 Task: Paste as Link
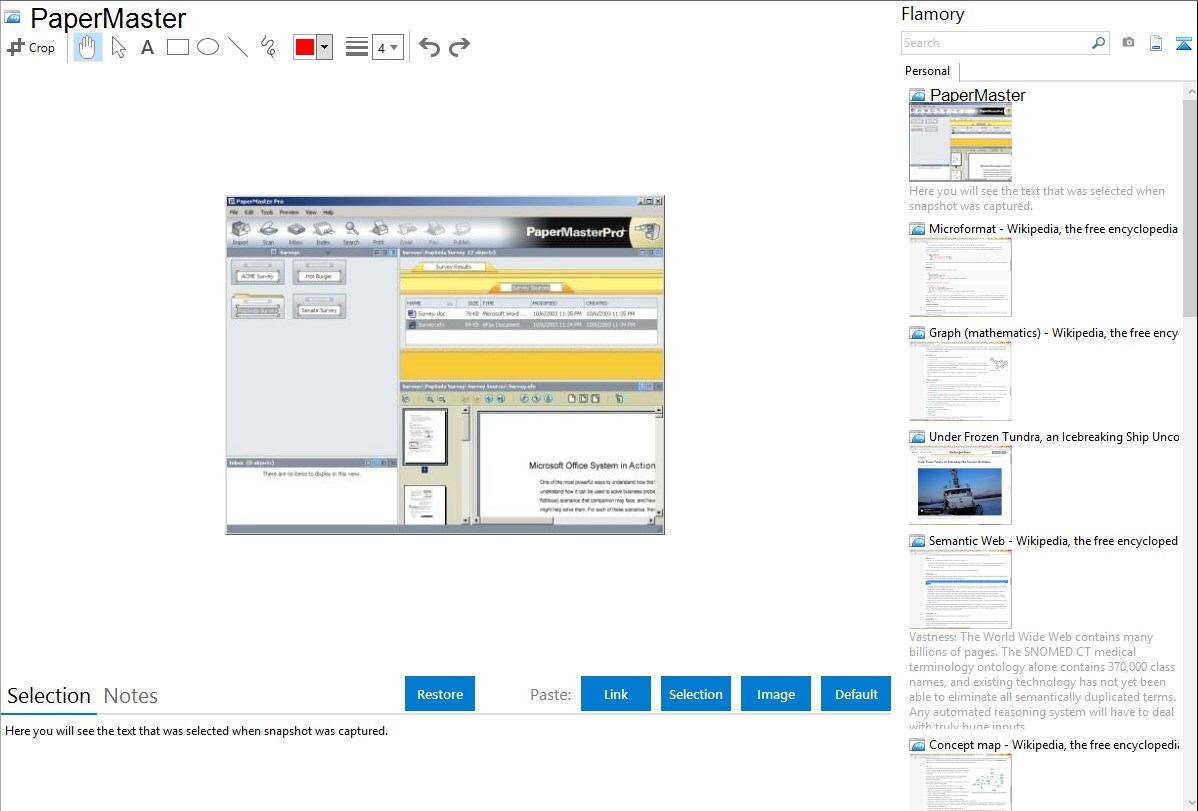coord(616,694)
